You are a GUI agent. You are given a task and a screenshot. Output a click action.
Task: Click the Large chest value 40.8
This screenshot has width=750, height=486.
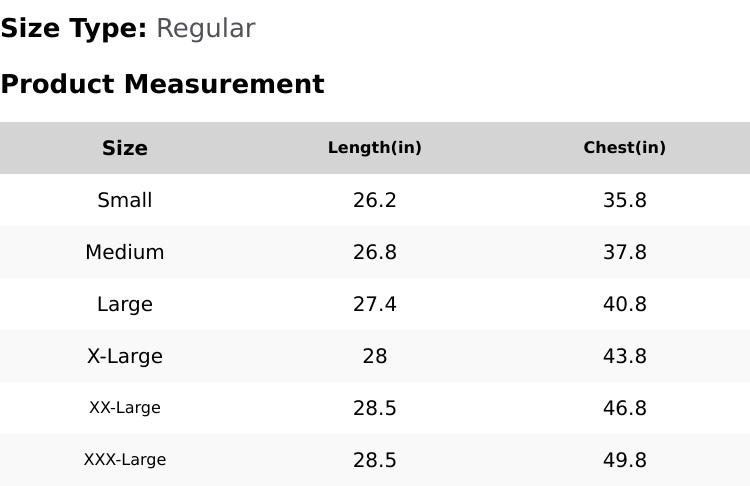click(x=625, y=304)
